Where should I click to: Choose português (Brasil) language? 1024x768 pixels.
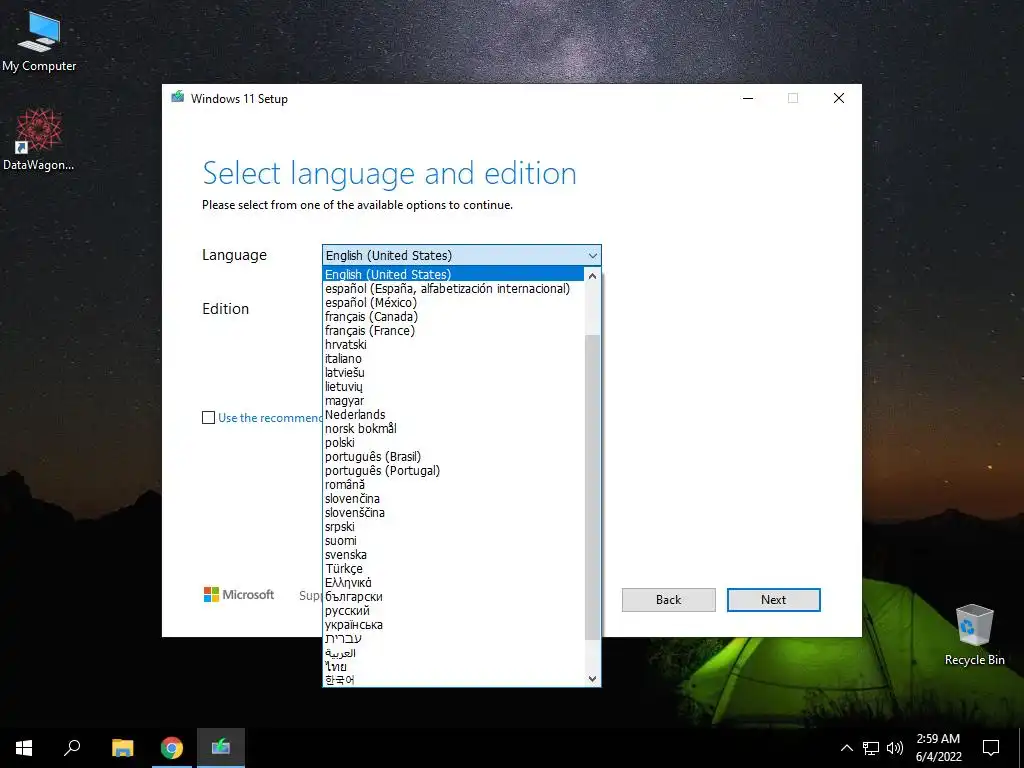pyautogui.click(x=453, y=456)
